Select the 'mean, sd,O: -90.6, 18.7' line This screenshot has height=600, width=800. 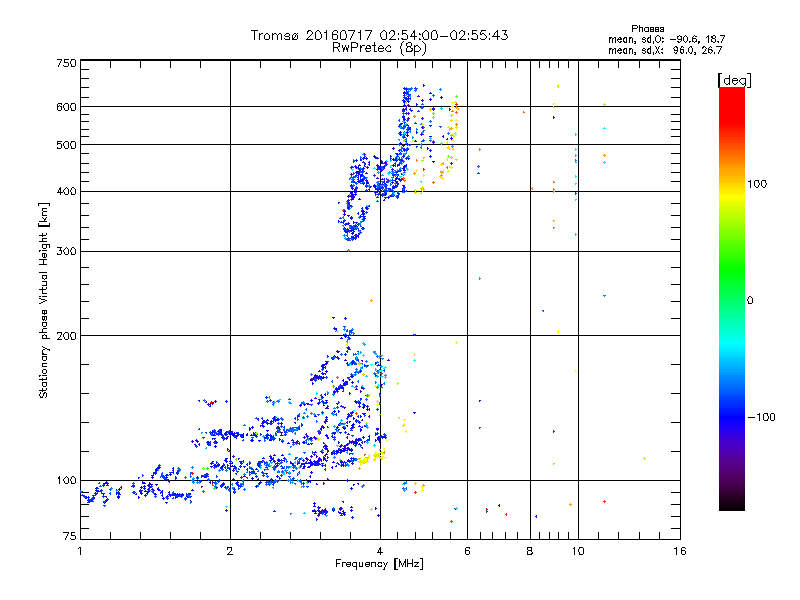click(x=666, y=39)
